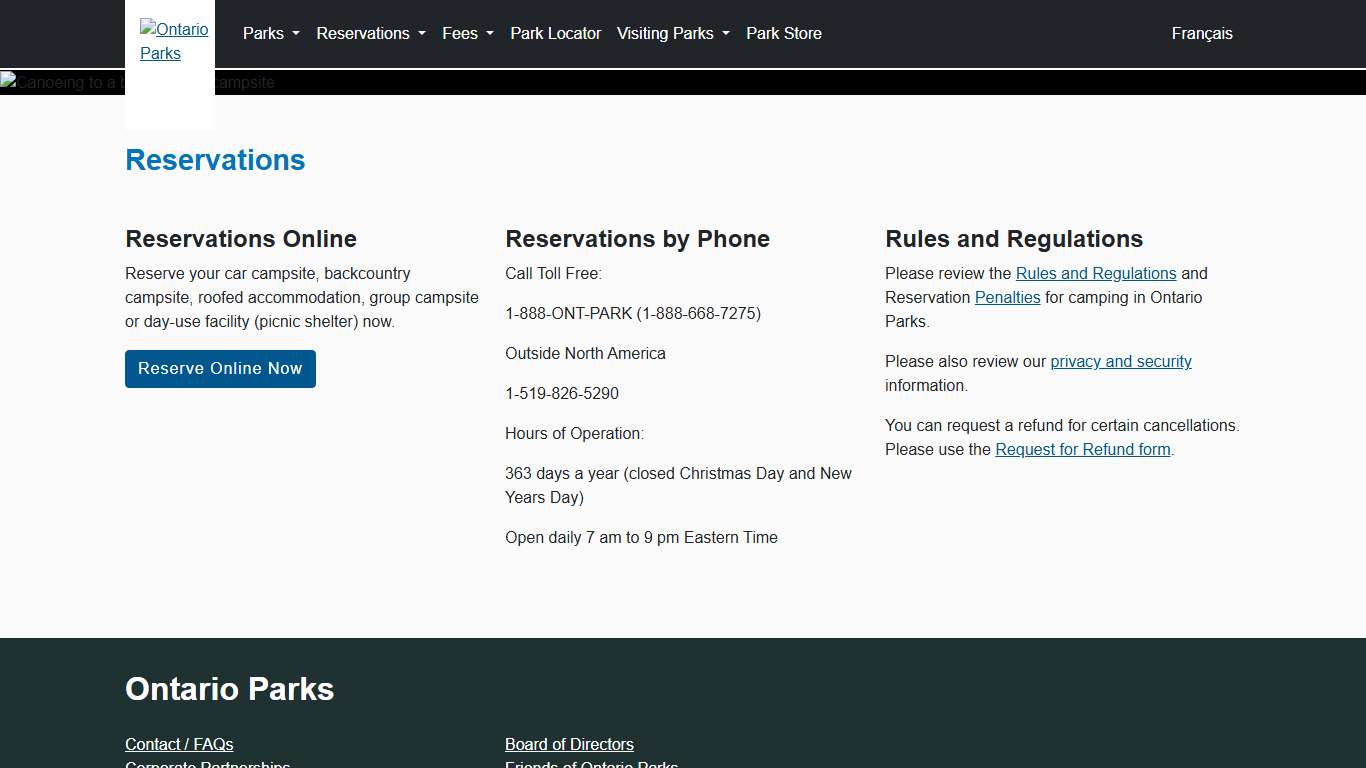This screenshot has width=1366, height=768.
Task: View the Friends of Ontario Parks link
Action: pyautogui.click(x=591, y=765)
